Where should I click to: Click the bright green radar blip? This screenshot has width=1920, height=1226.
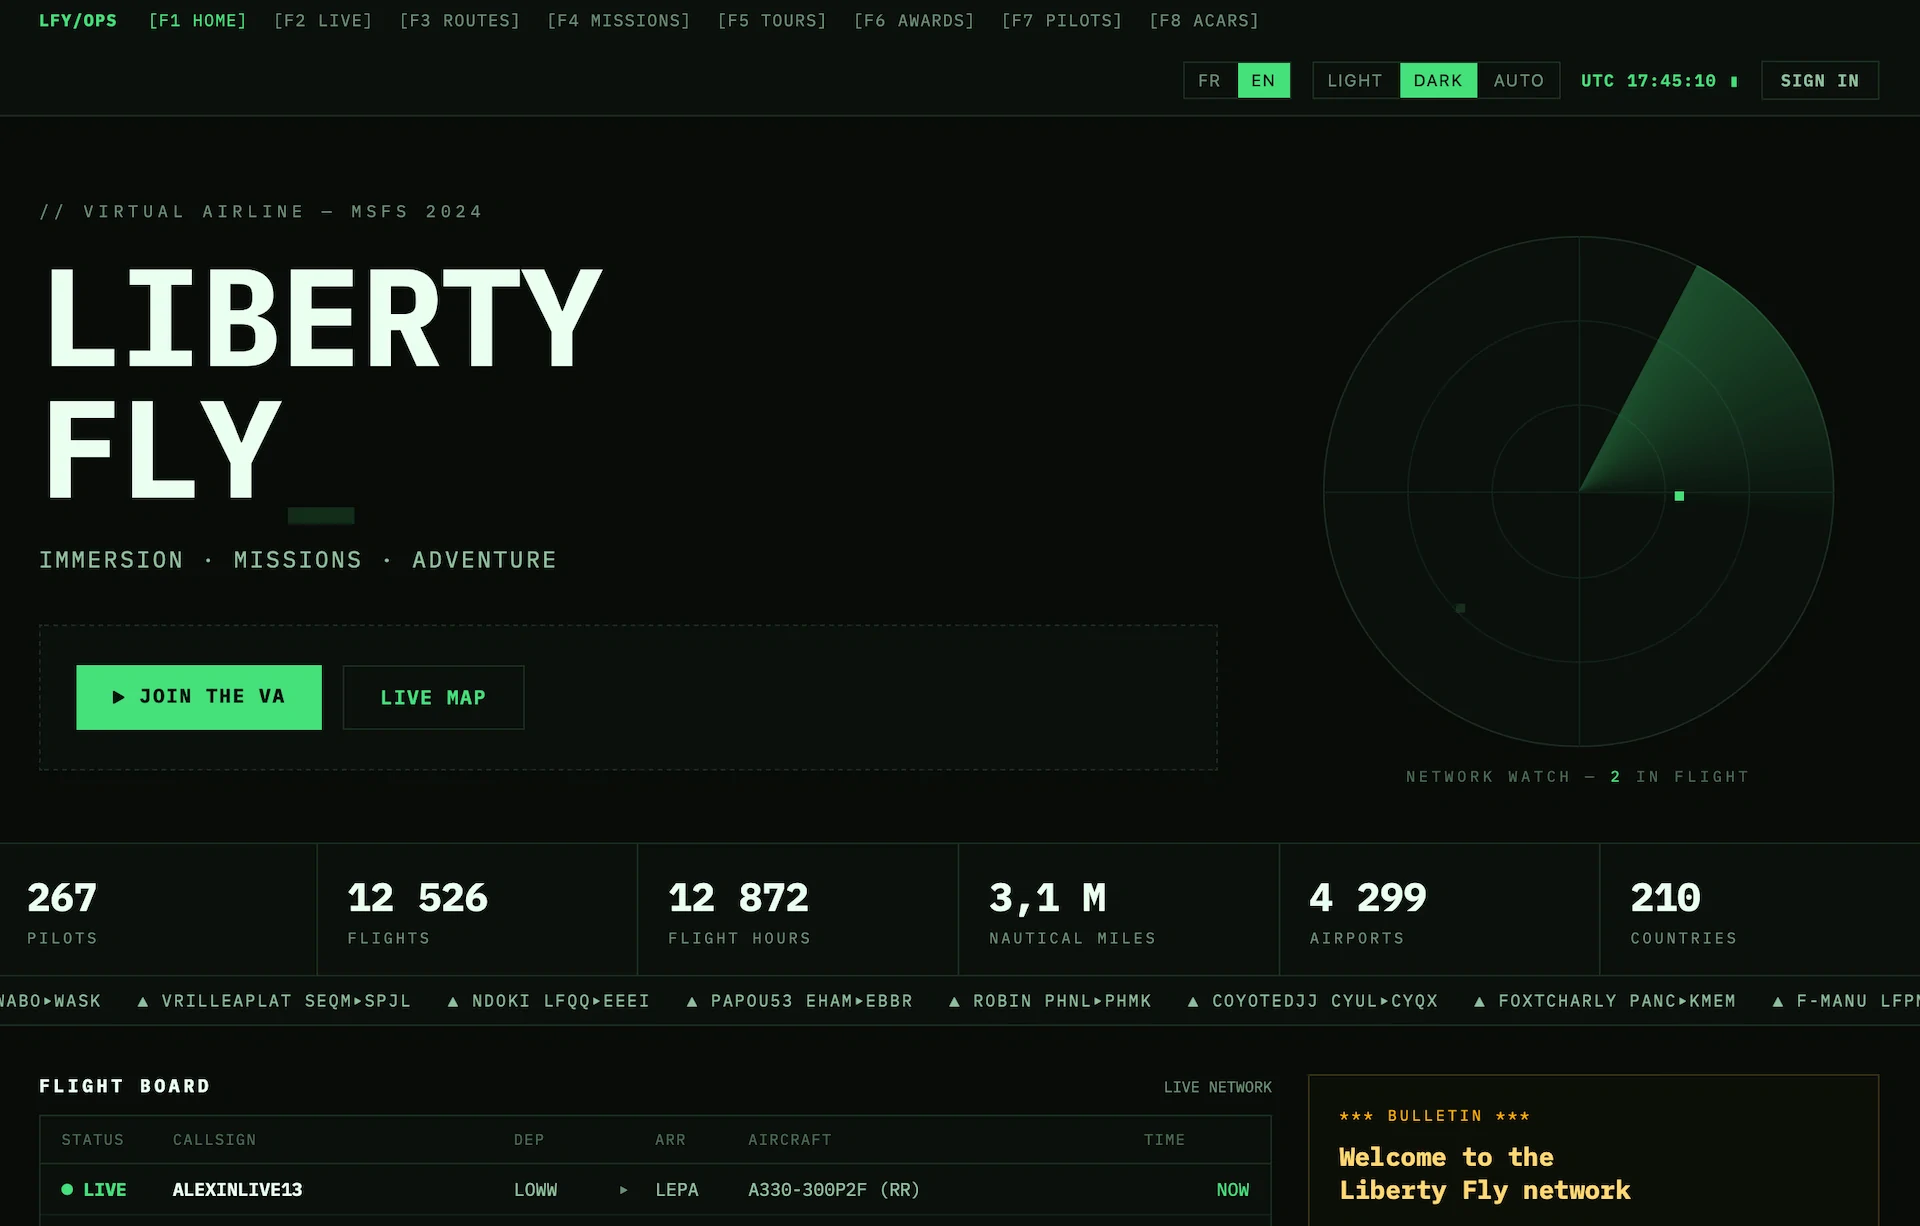click(x=1679, y=496)
